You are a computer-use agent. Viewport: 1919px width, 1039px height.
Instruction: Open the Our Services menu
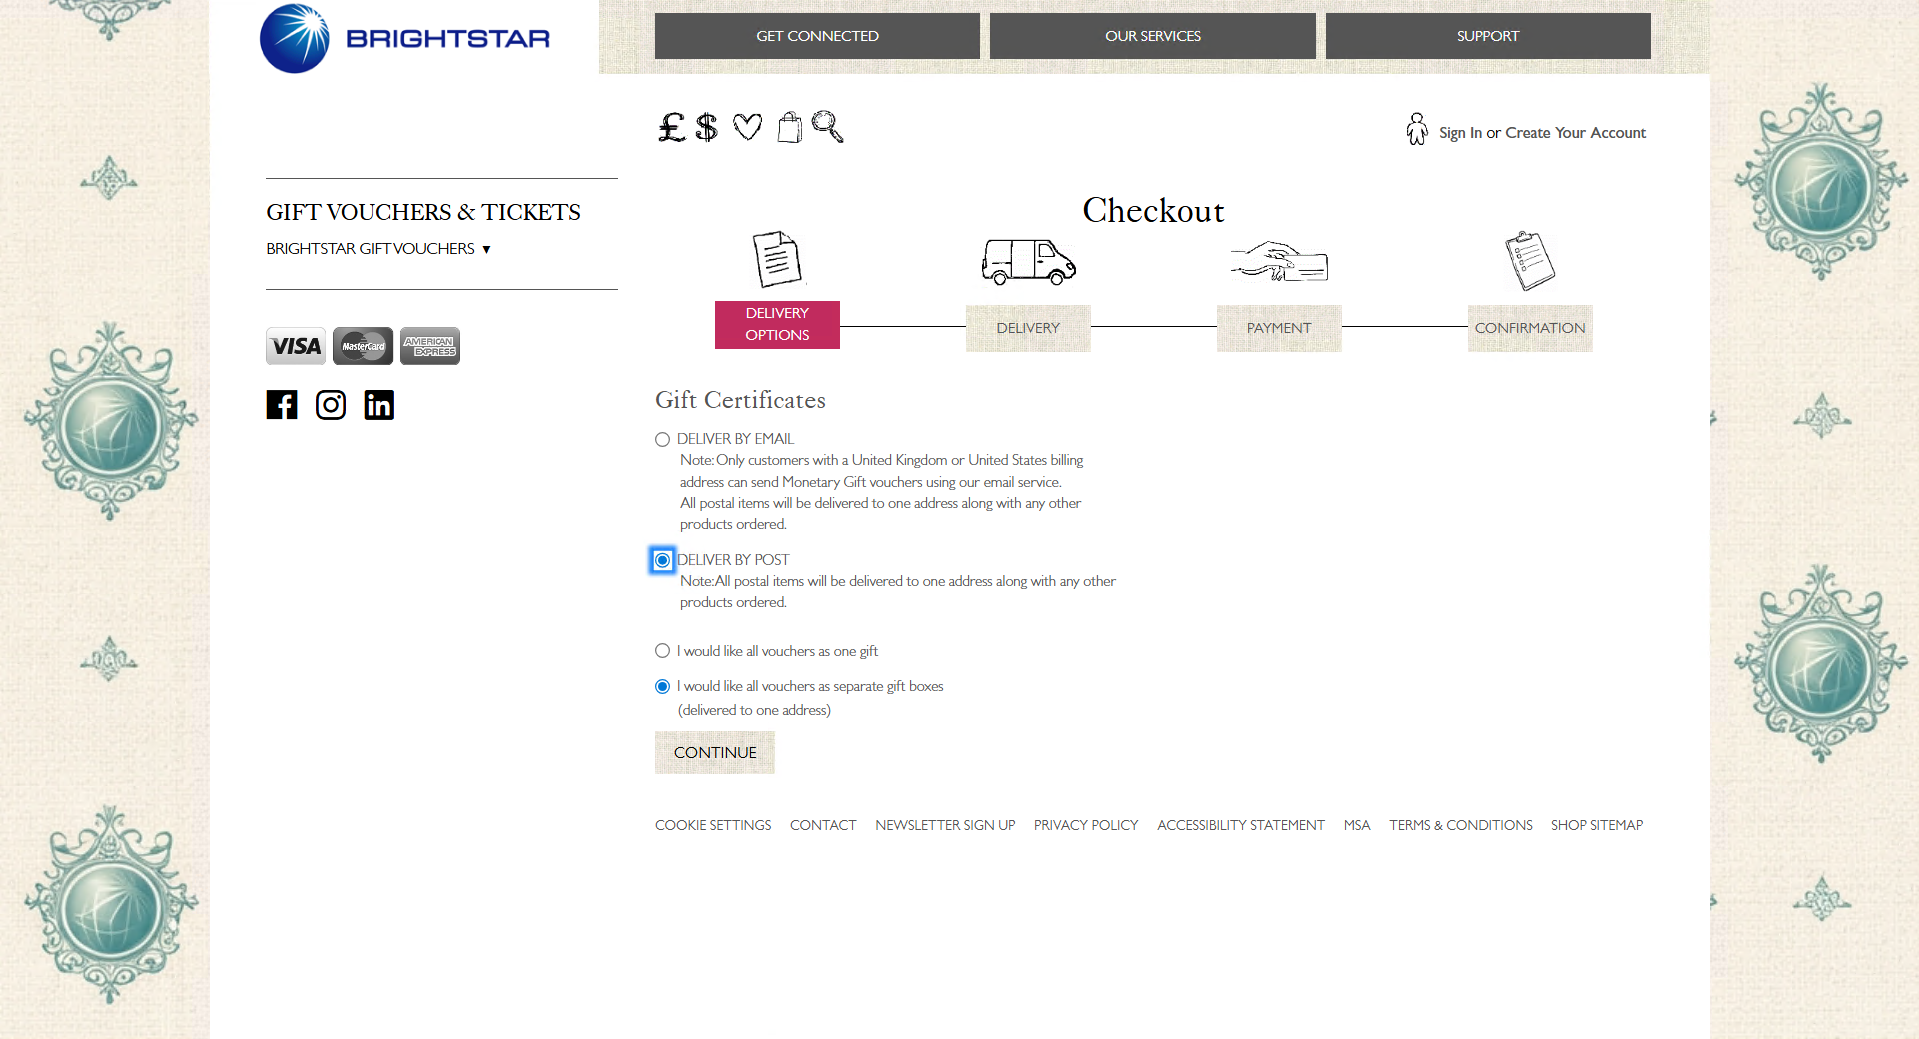(x=1152, y=35)
